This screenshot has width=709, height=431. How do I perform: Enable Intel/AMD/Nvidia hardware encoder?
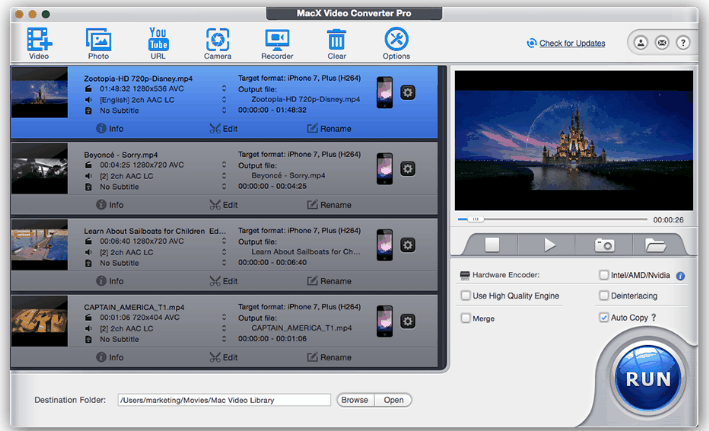[x=604, y=275]
